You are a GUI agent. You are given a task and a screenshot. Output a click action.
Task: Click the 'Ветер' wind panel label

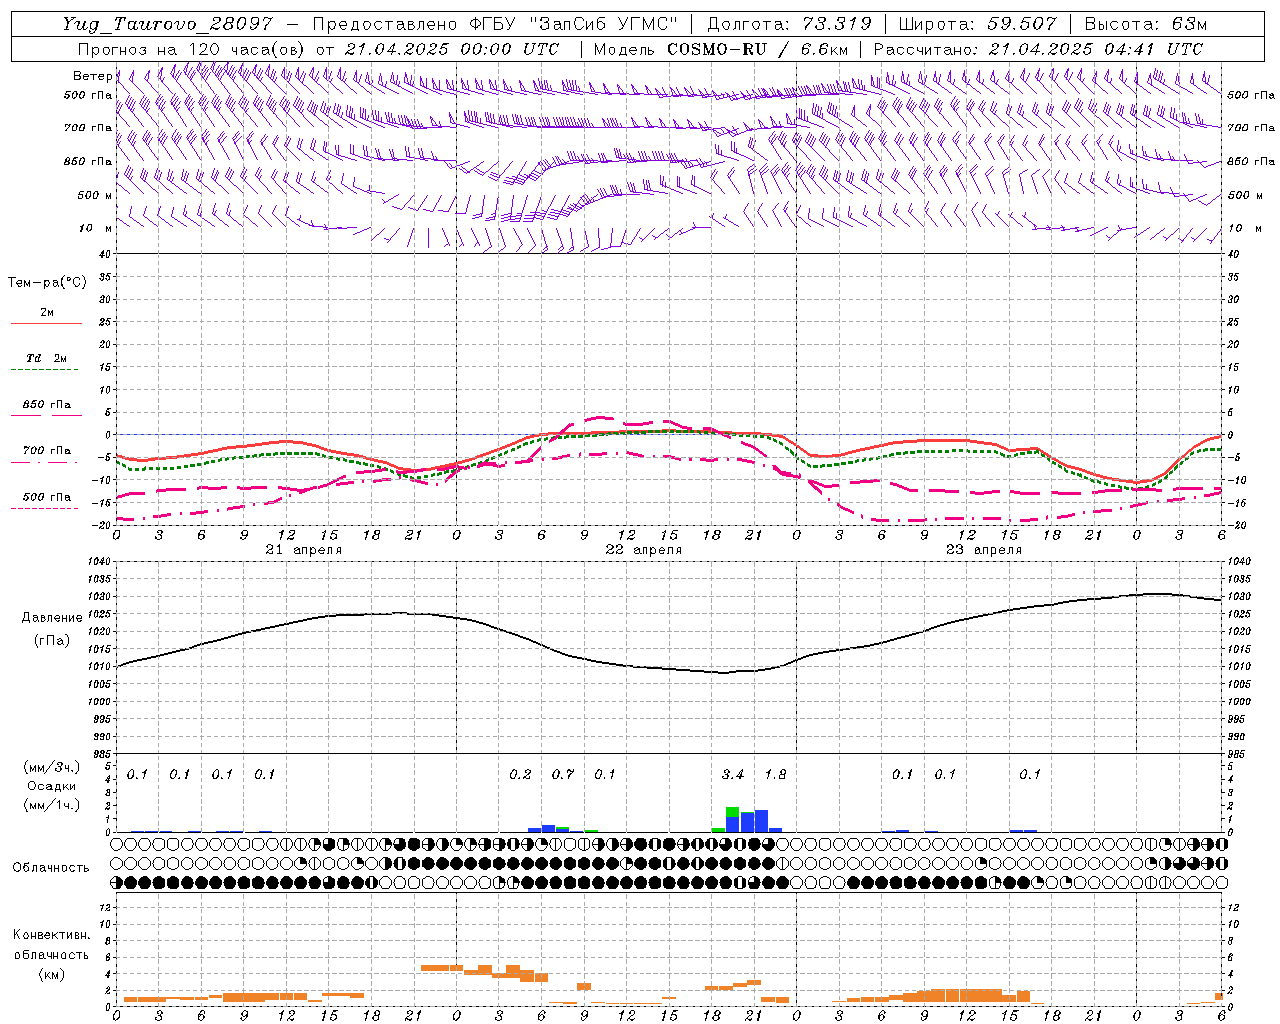click(93, 76)
